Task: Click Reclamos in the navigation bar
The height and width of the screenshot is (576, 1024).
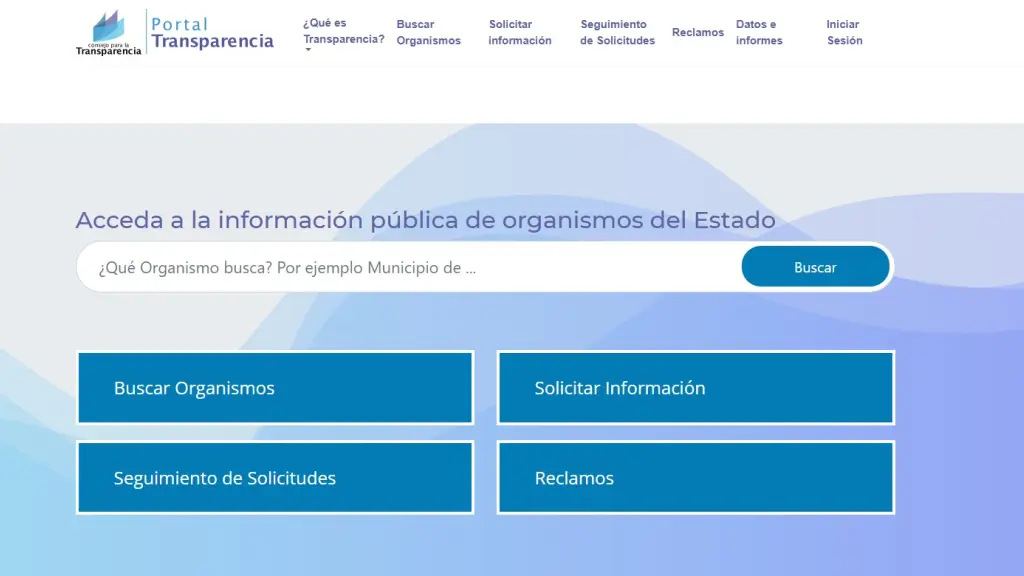Action: (697, 31)
